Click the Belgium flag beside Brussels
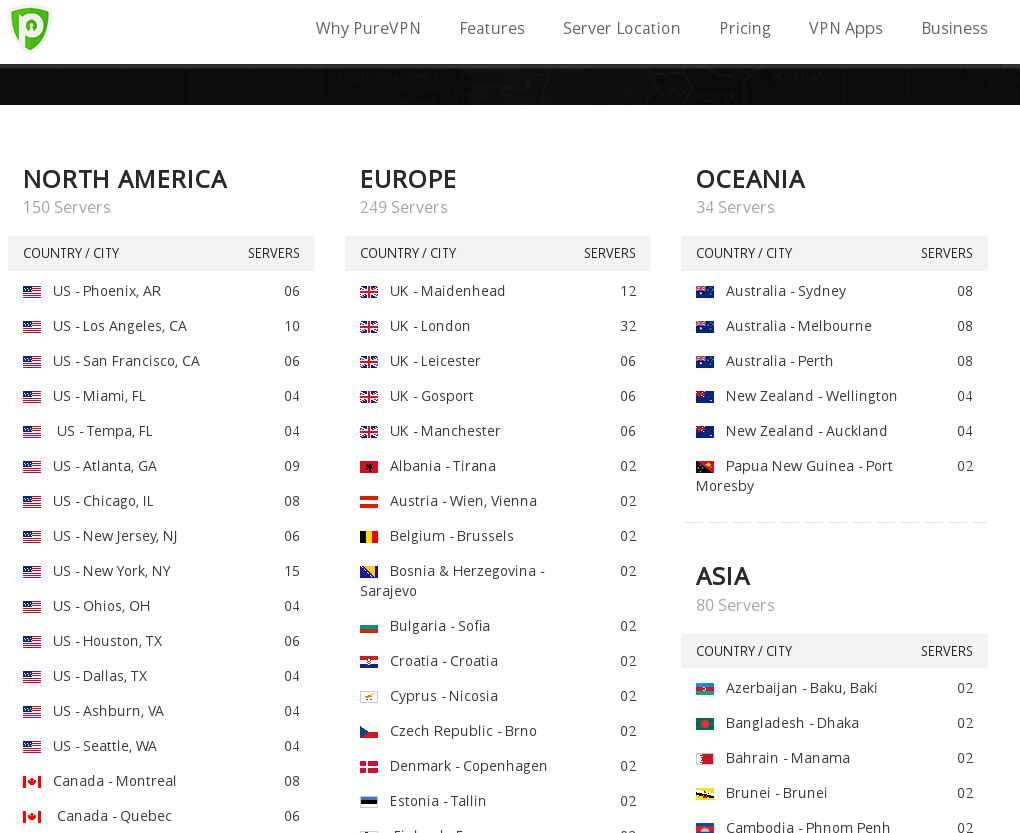 click(x=369, y=537)
